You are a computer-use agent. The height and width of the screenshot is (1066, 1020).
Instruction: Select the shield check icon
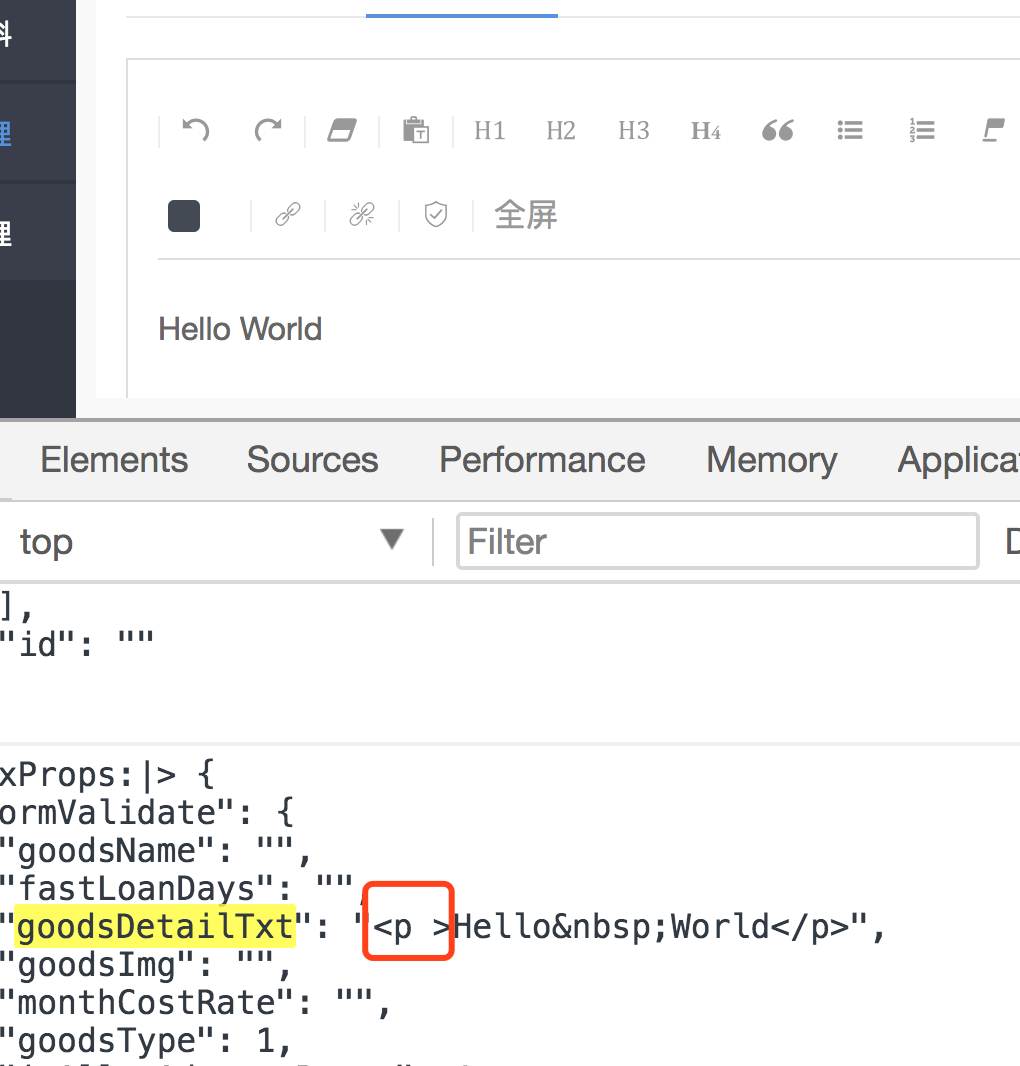pos(436,215)
